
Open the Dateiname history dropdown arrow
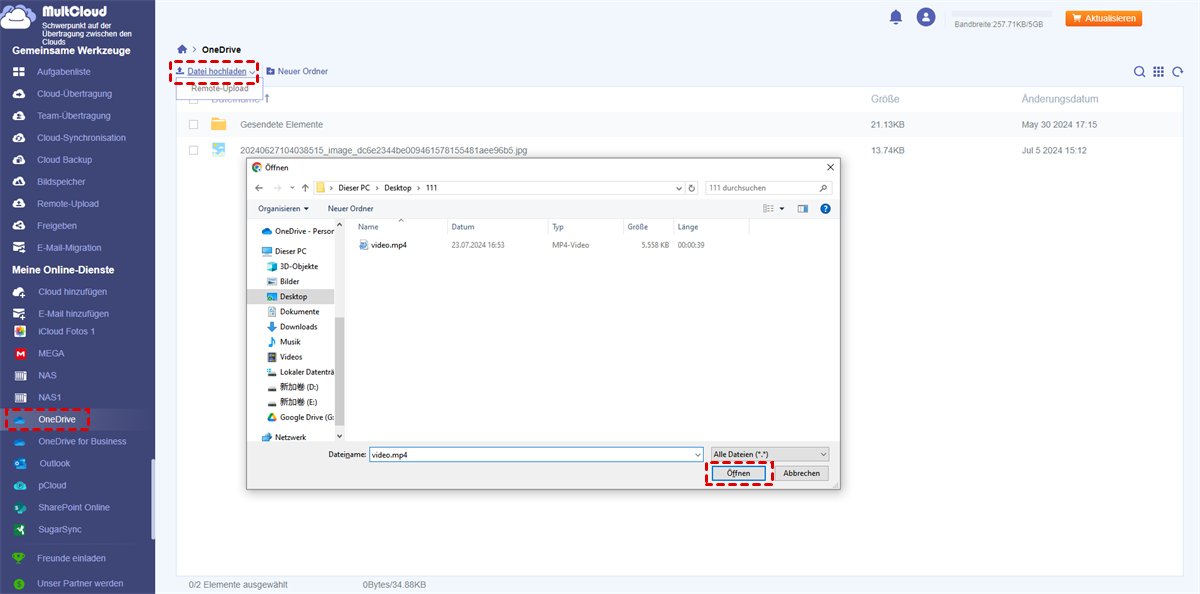(x=697, y=454)
